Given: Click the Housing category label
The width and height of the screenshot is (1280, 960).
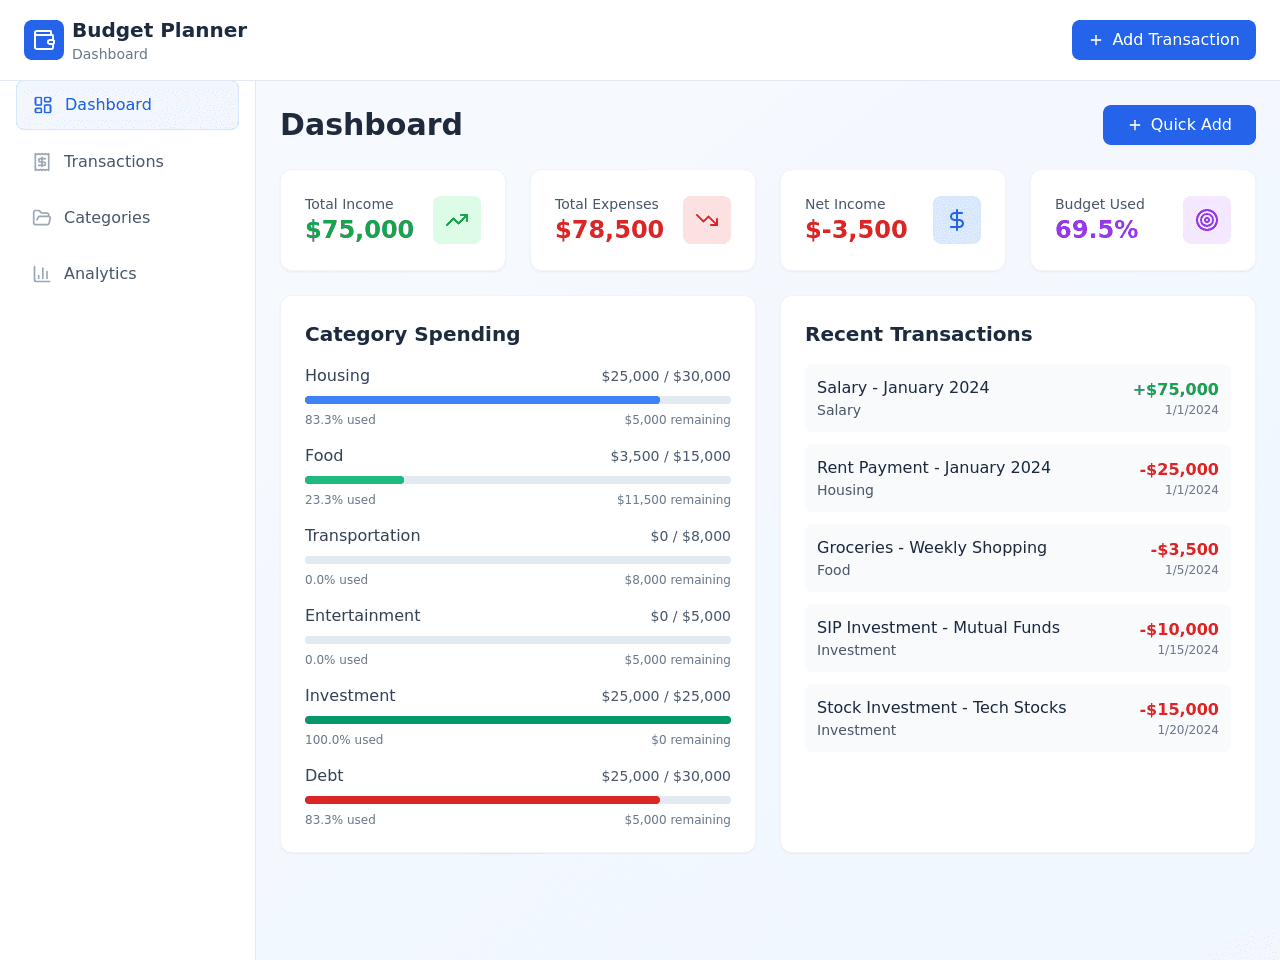Looking at the screenshot, I should click(337, 376).
